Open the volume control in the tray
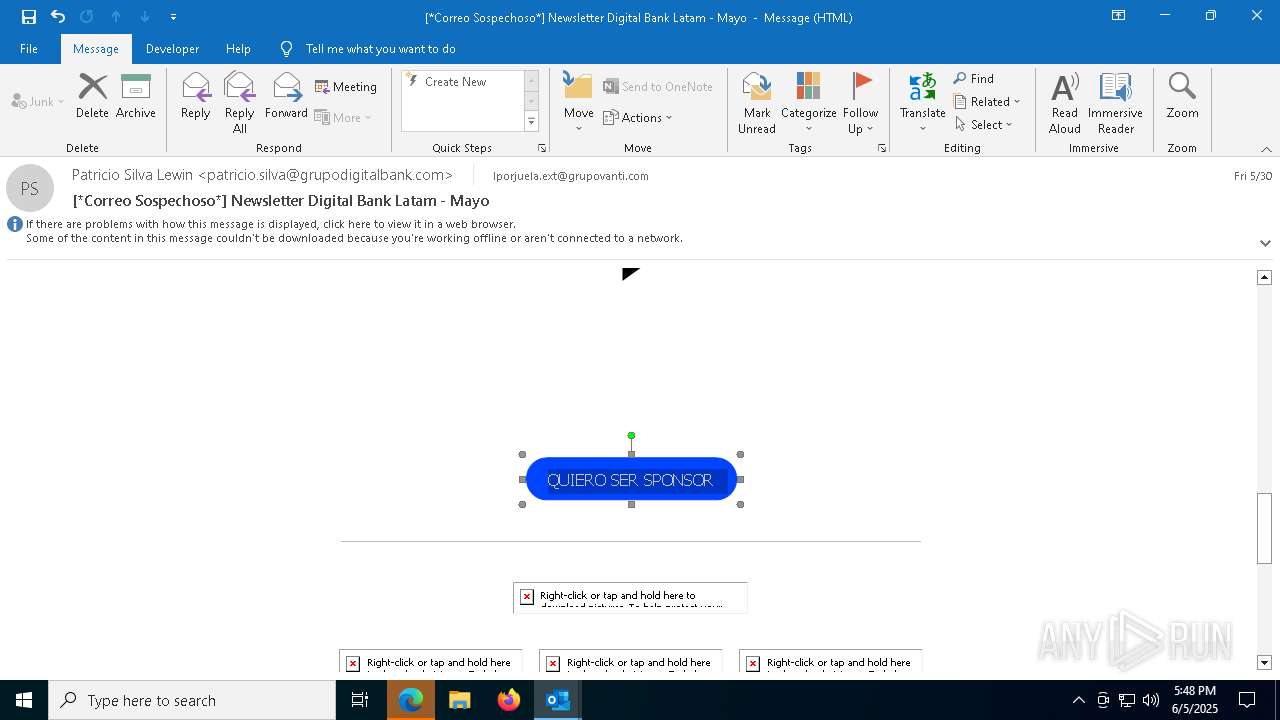 point(1151,700)
